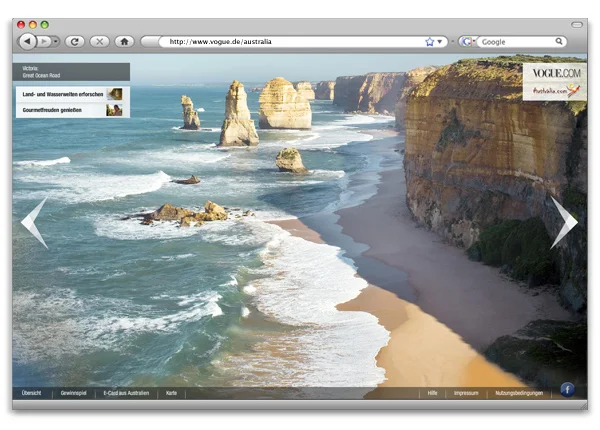Show the previous image with left arrow
600x430 pixels.
point(34,222)
